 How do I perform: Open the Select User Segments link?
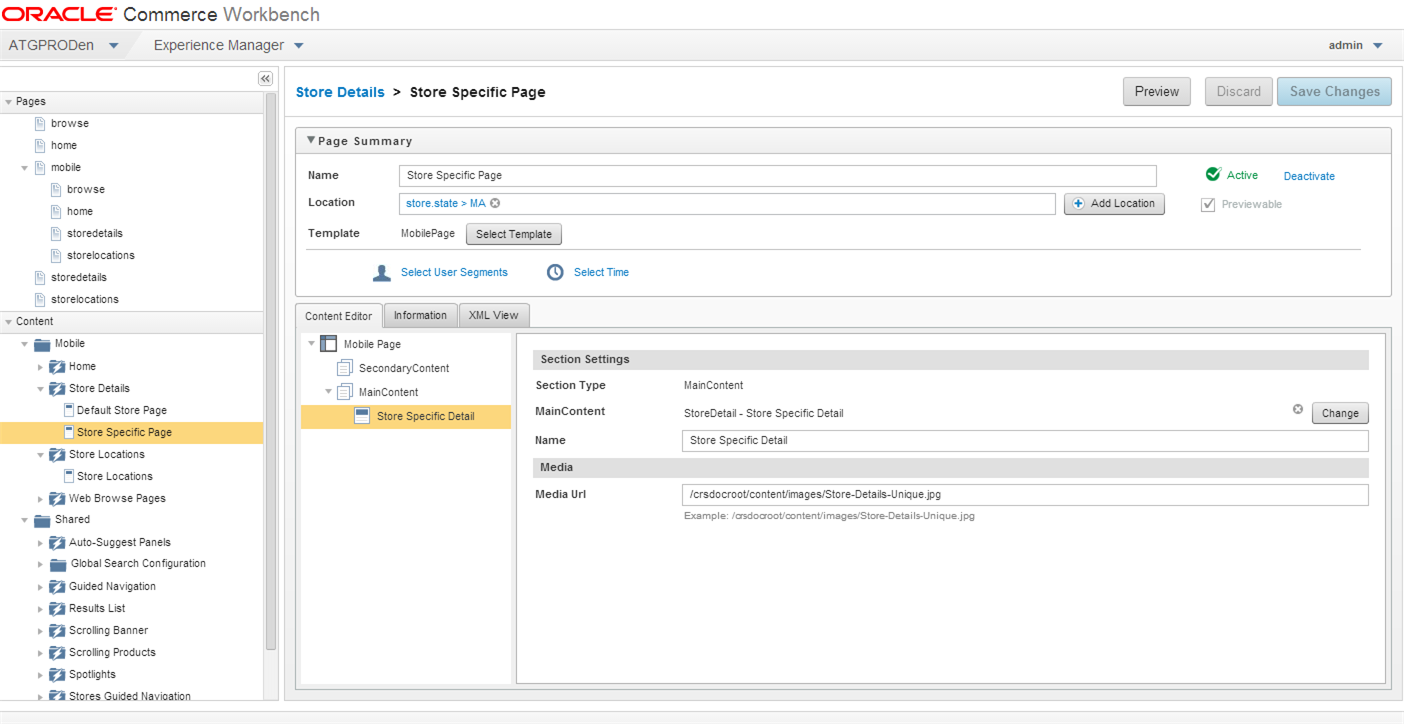(x=454, y=272)
